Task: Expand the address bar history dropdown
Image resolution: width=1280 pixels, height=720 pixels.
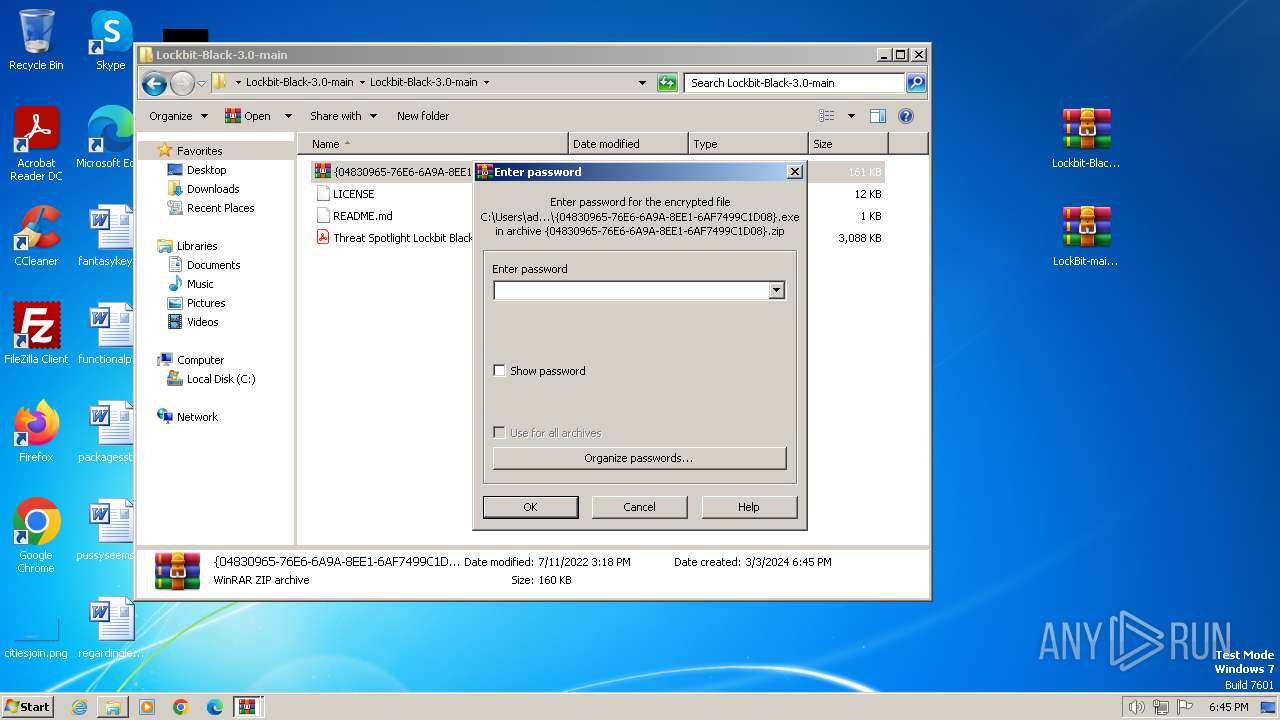Action: [642, 83]
